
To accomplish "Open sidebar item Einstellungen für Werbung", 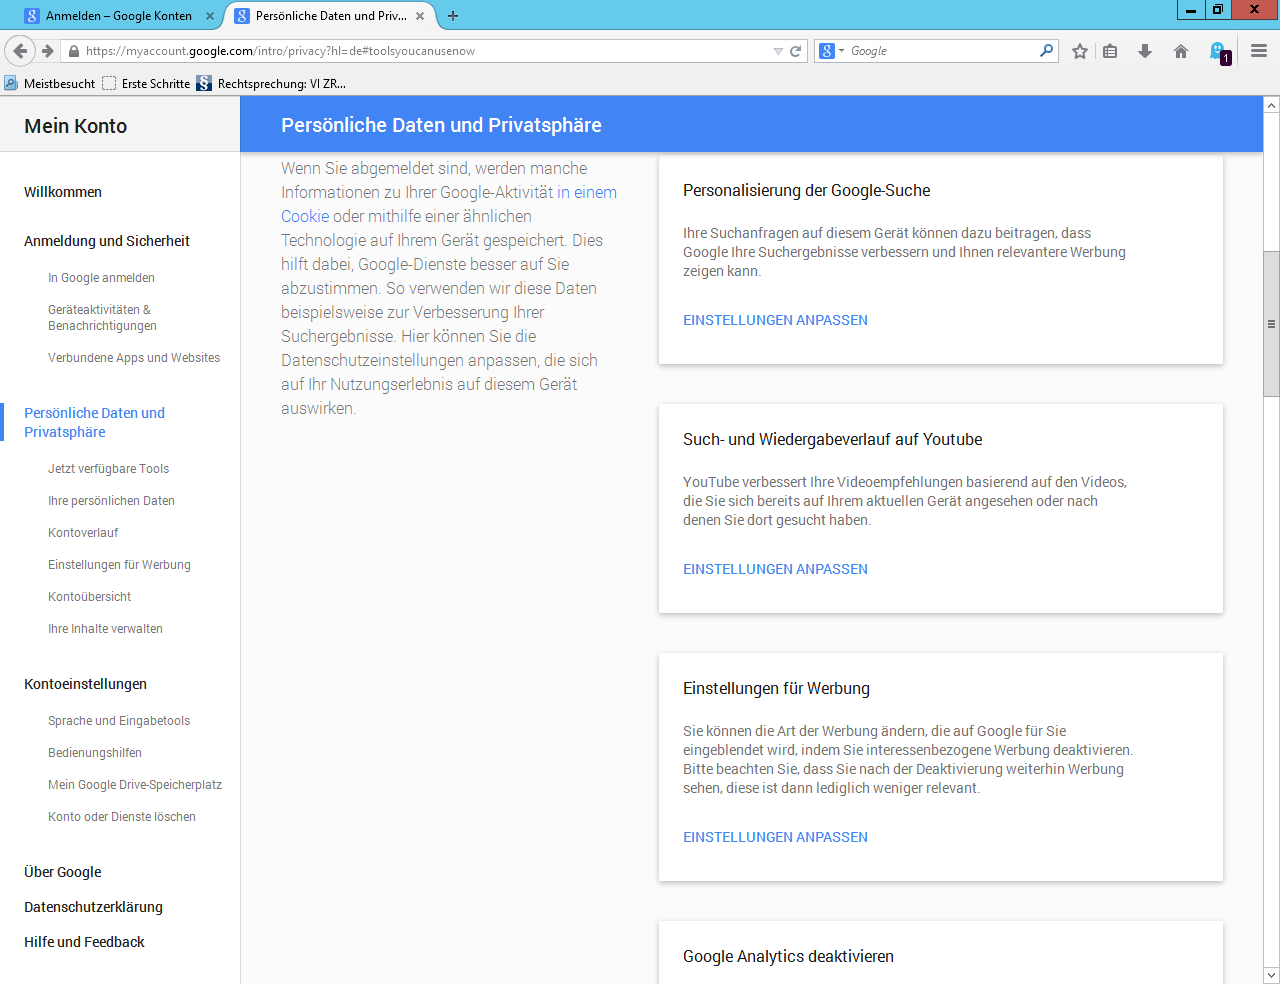I will [119, 565].
